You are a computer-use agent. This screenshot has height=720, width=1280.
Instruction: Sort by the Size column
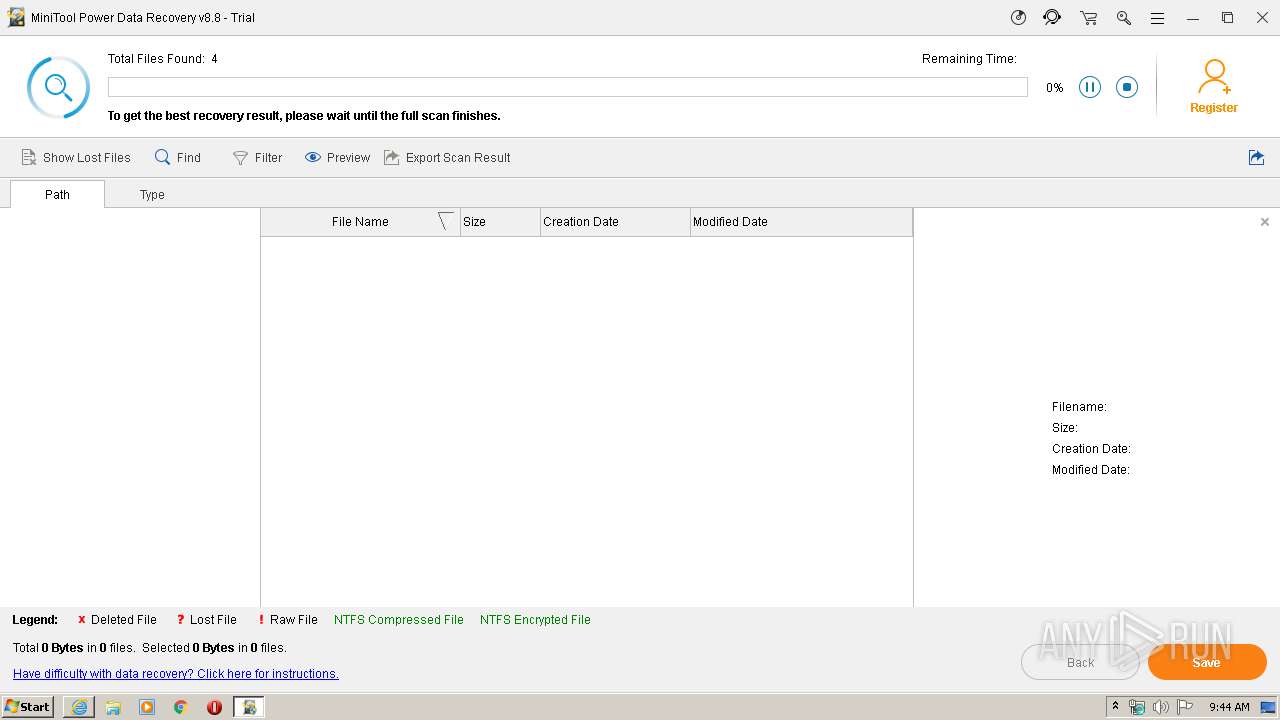point(500,222)
